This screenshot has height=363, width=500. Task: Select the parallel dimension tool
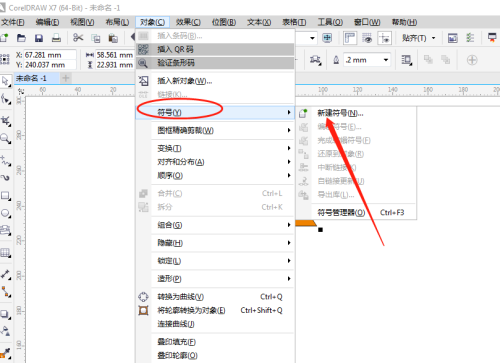(x=6, y=274)
